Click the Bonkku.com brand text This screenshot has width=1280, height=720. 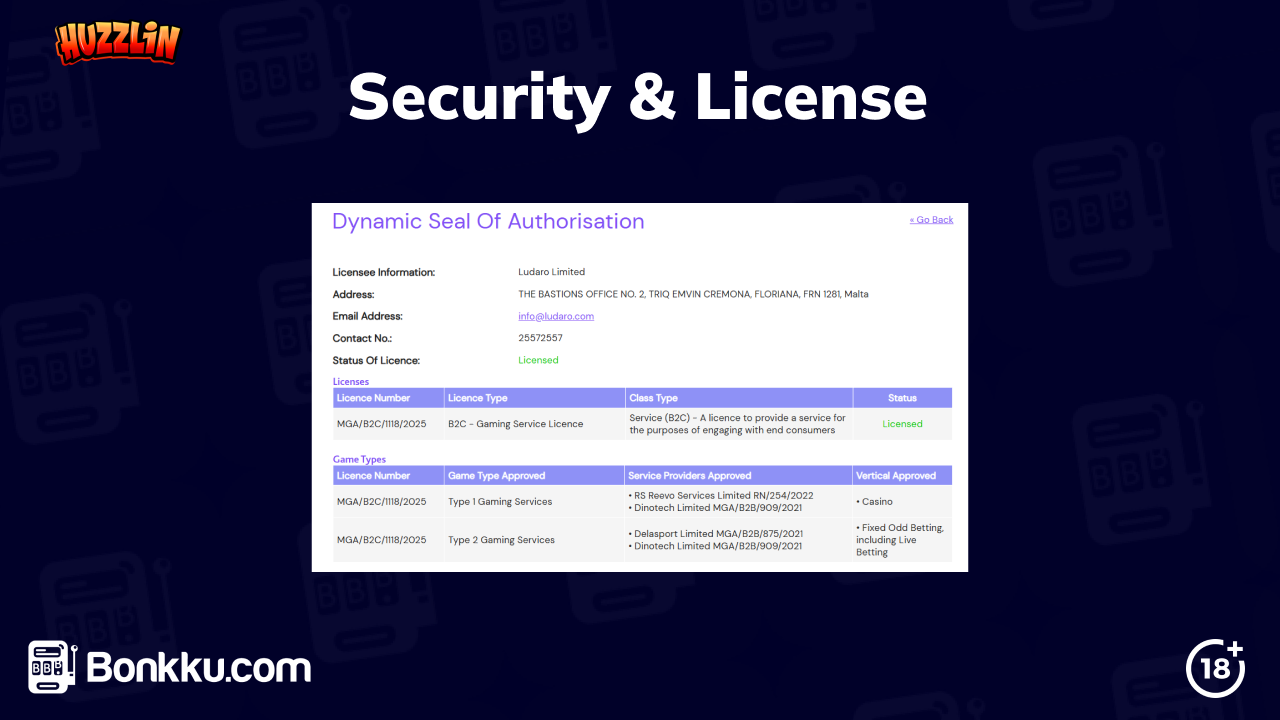coord(199,668)
